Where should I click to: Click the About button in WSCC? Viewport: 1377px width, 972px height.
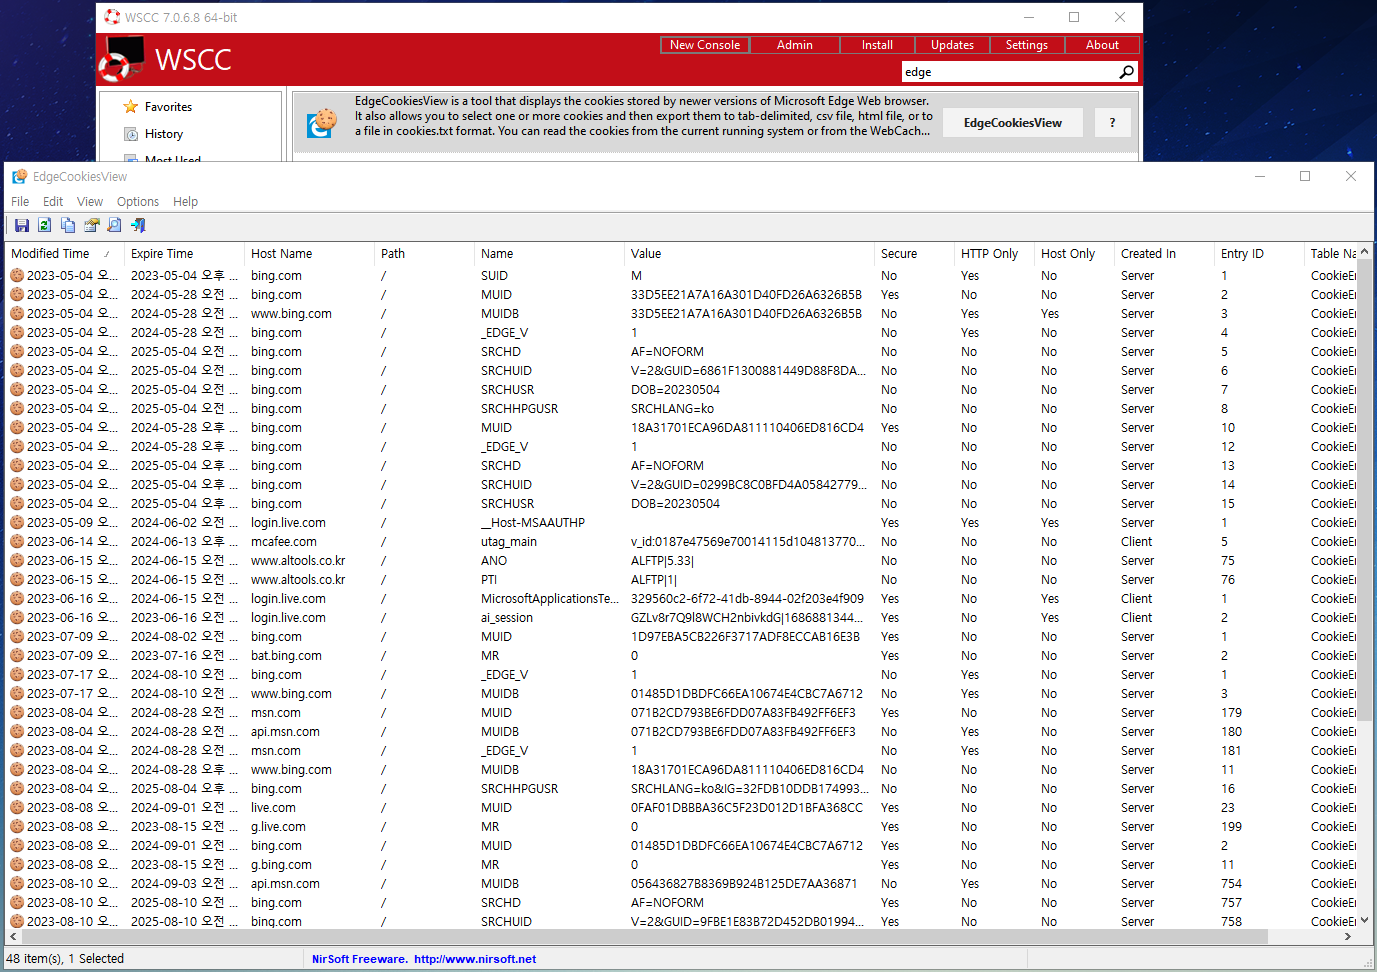click(x=1102, y=45)
